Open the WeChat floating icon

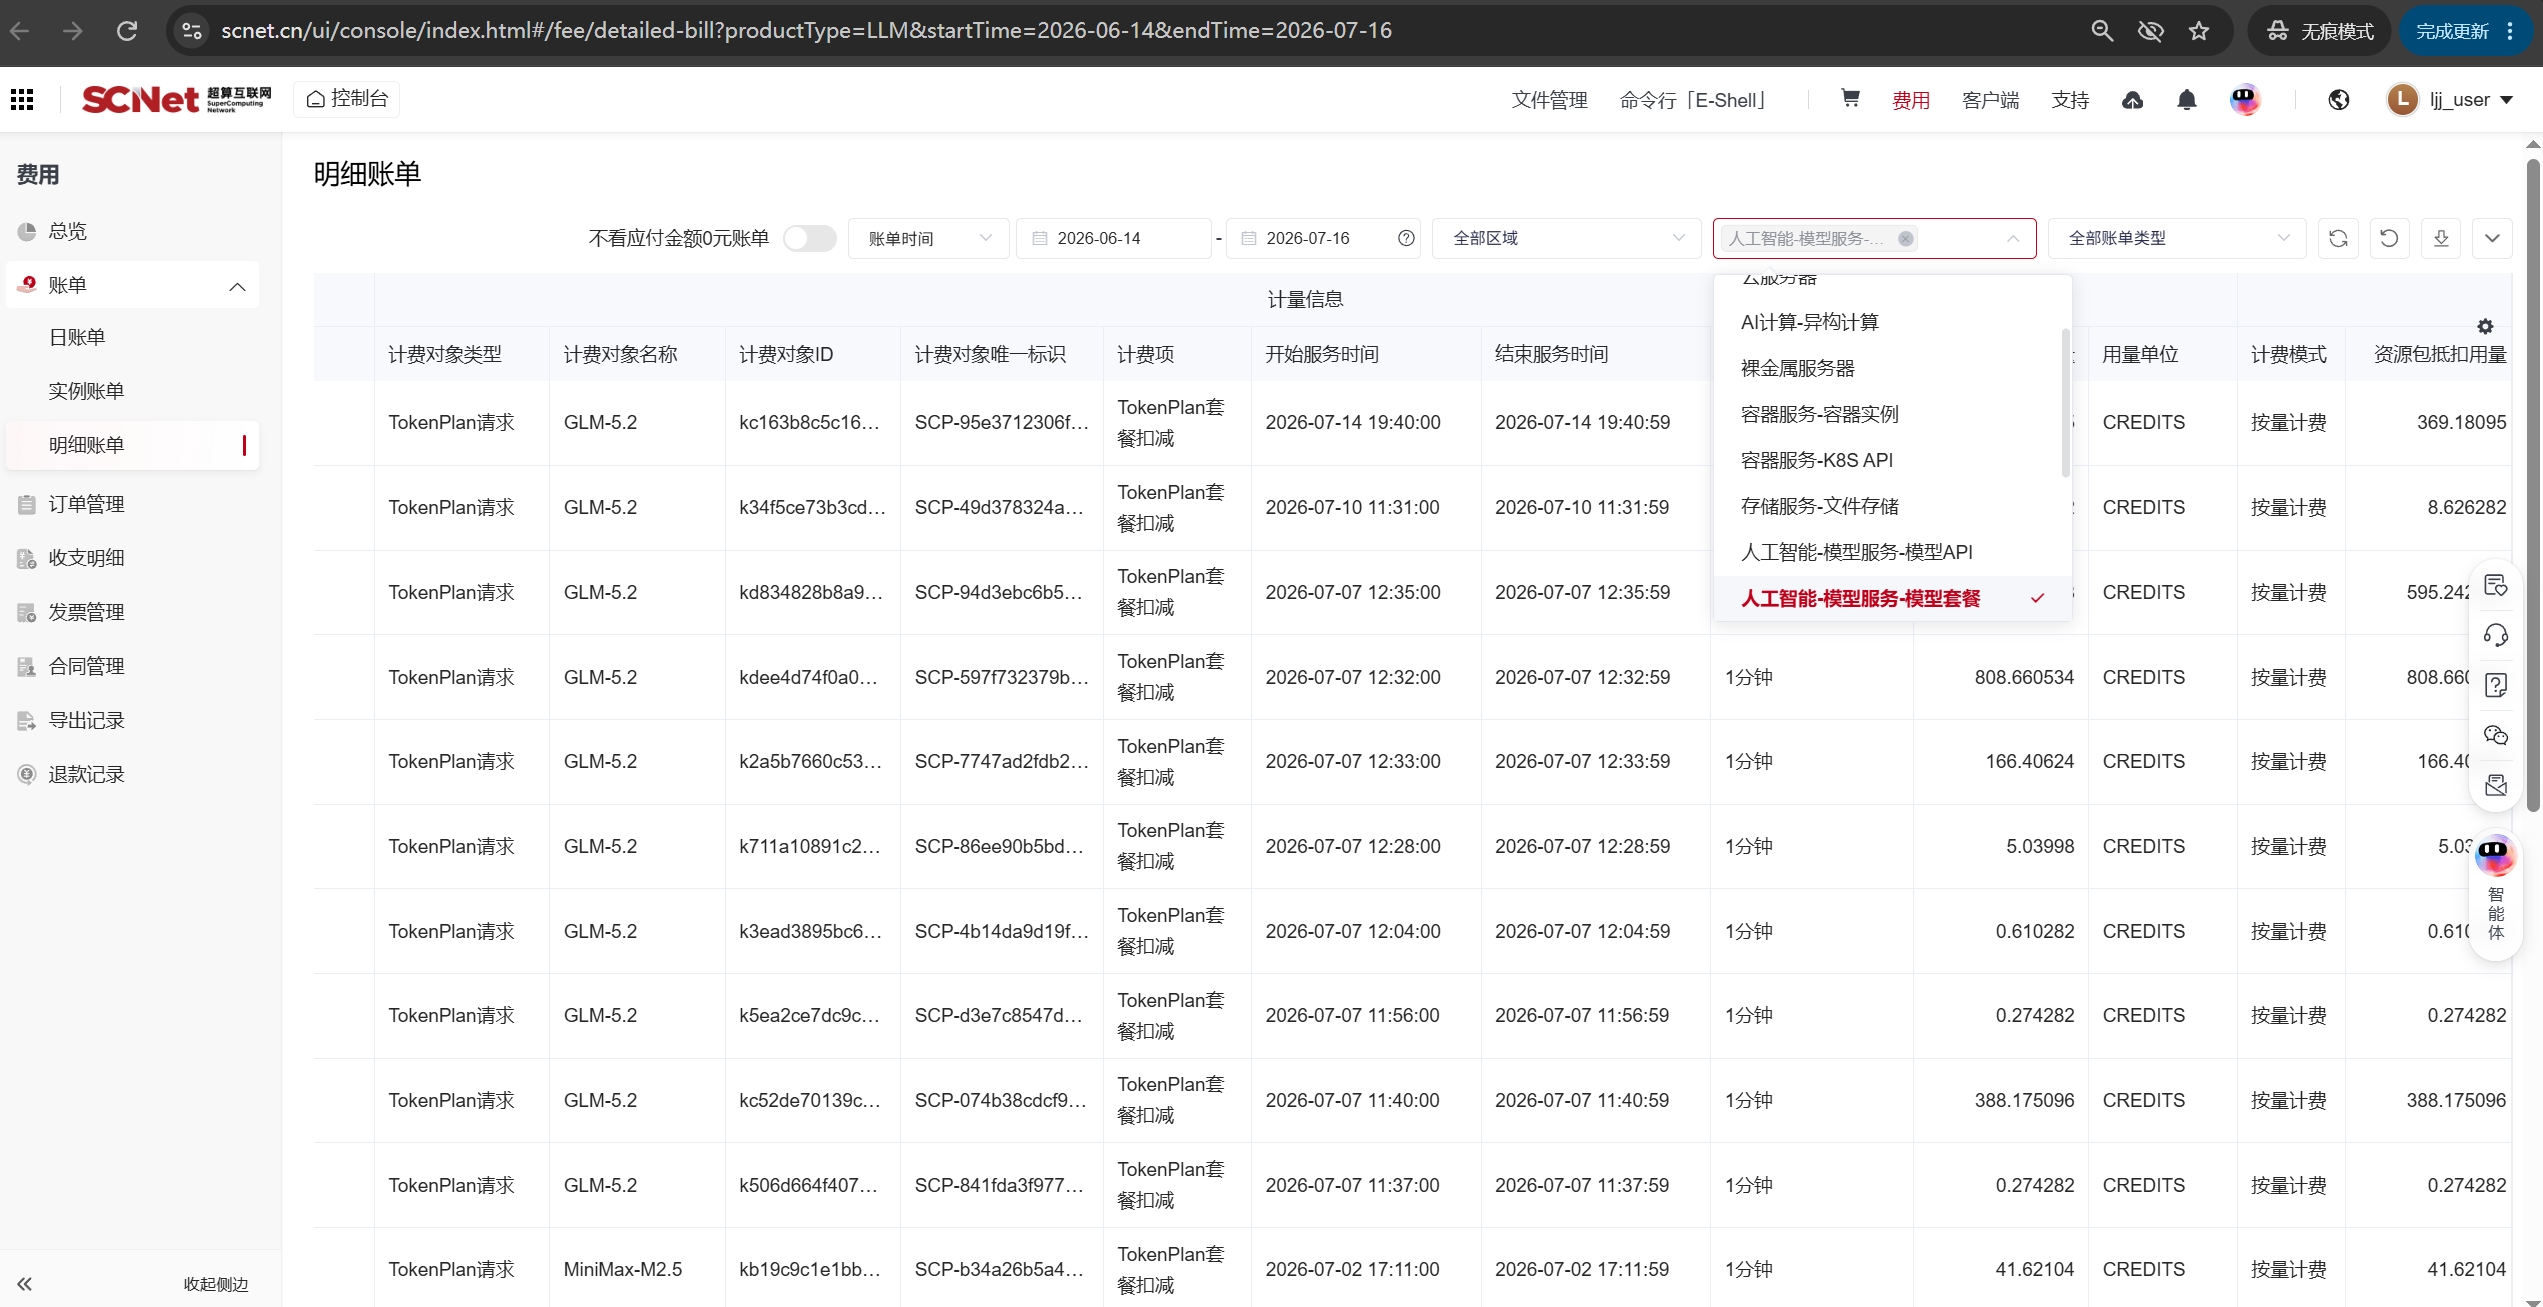pos(2496,736)
